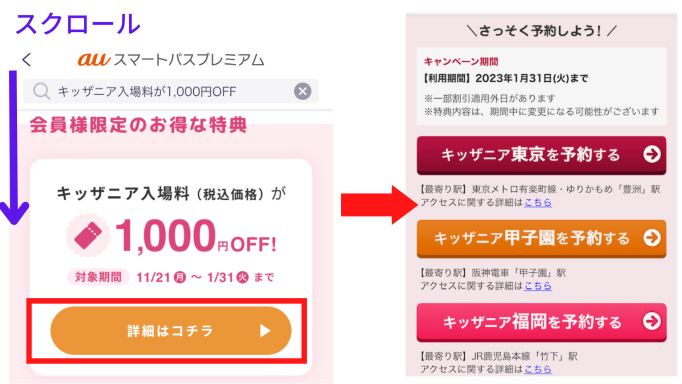The image size is (682, 384).
Task: Click the search field with キッザニア入場料 text
Action: point(170,91)
